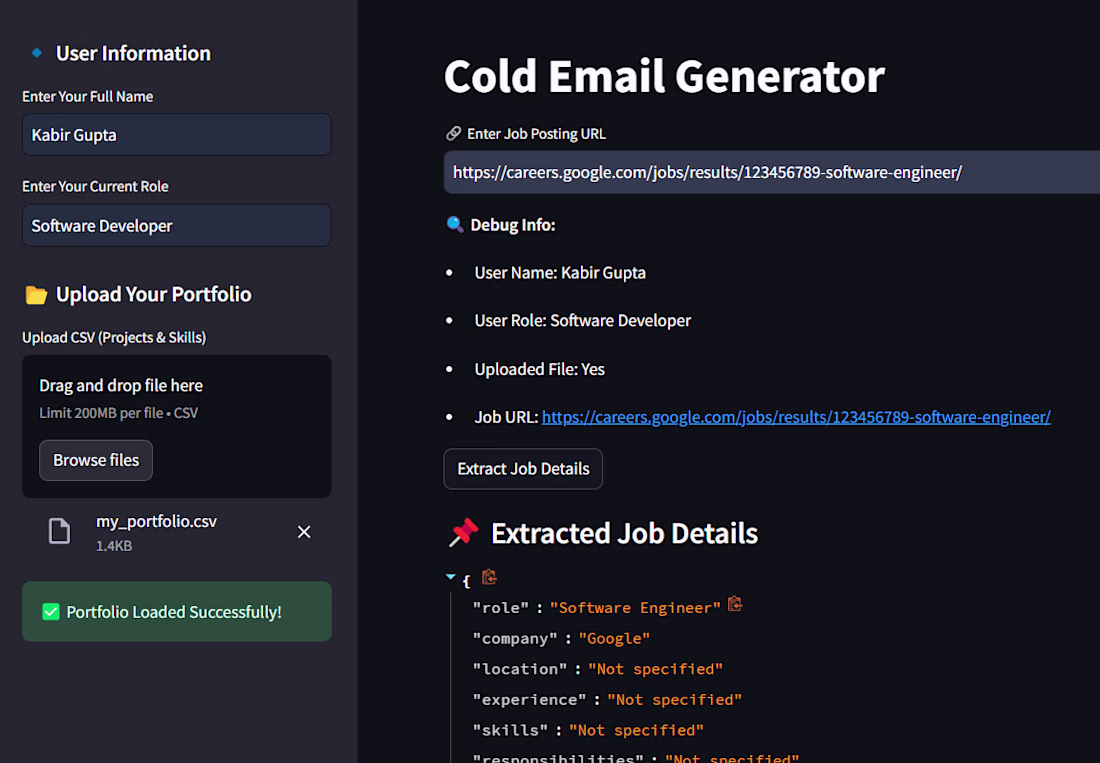
Task: Click the folder icon by Upload Your Portfolio
Action: pos(36,295)
